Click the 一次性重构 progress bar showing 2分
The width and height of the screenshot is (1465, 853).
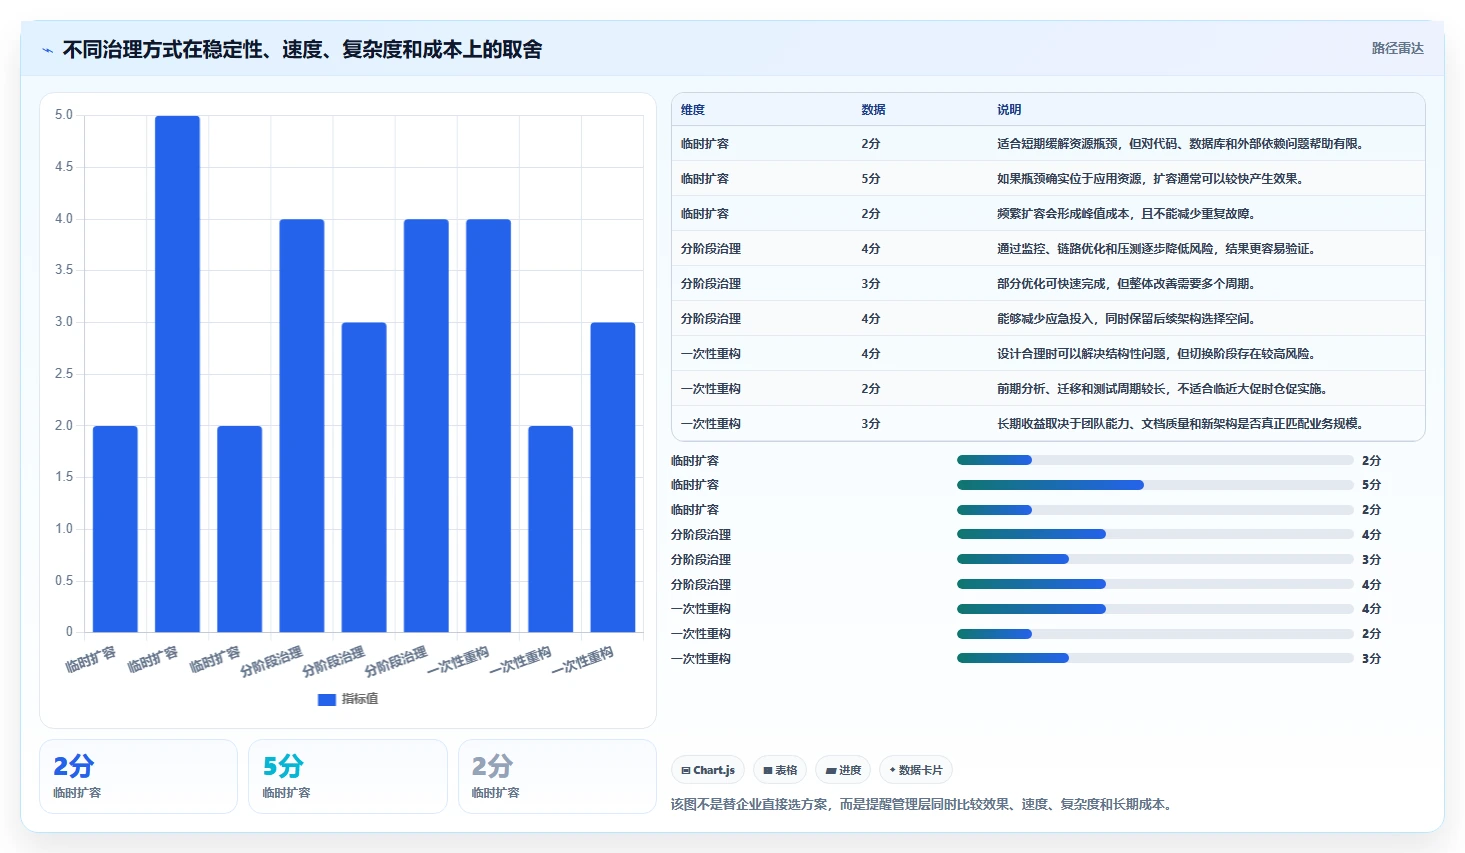point(1155,634)
